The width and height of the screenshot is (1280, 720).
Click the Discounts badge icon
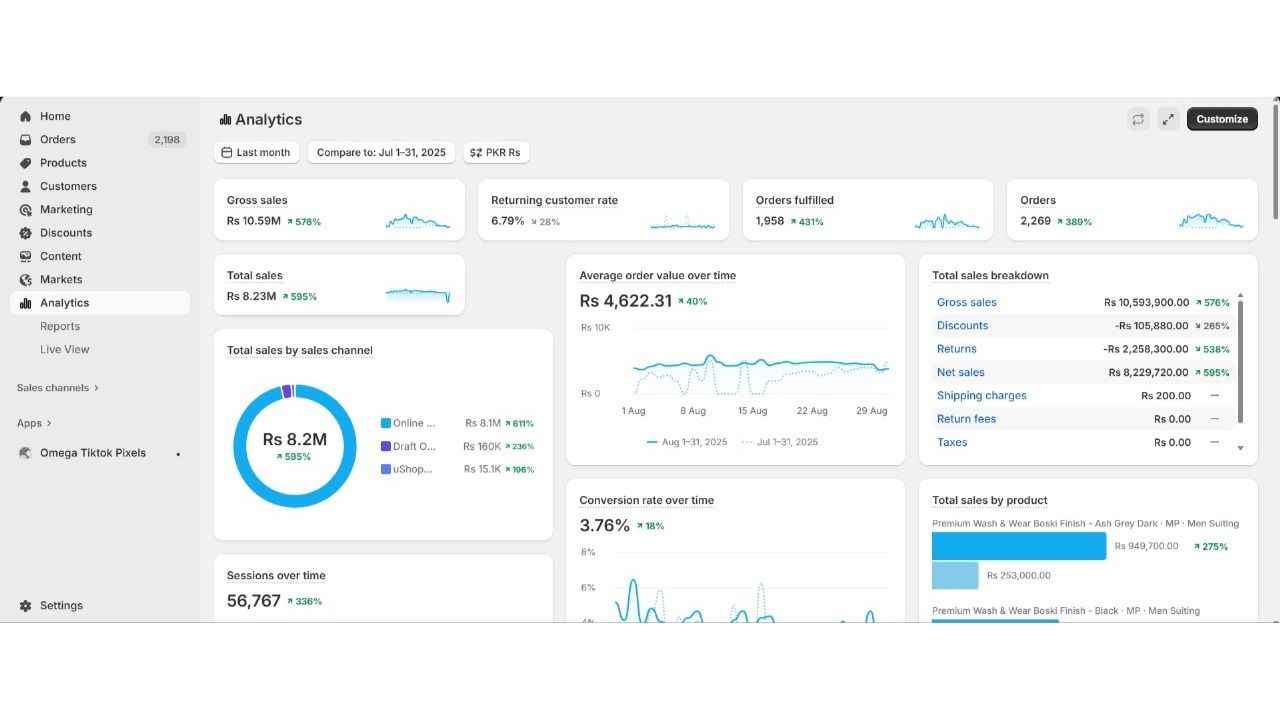click(x=26, y=233)
